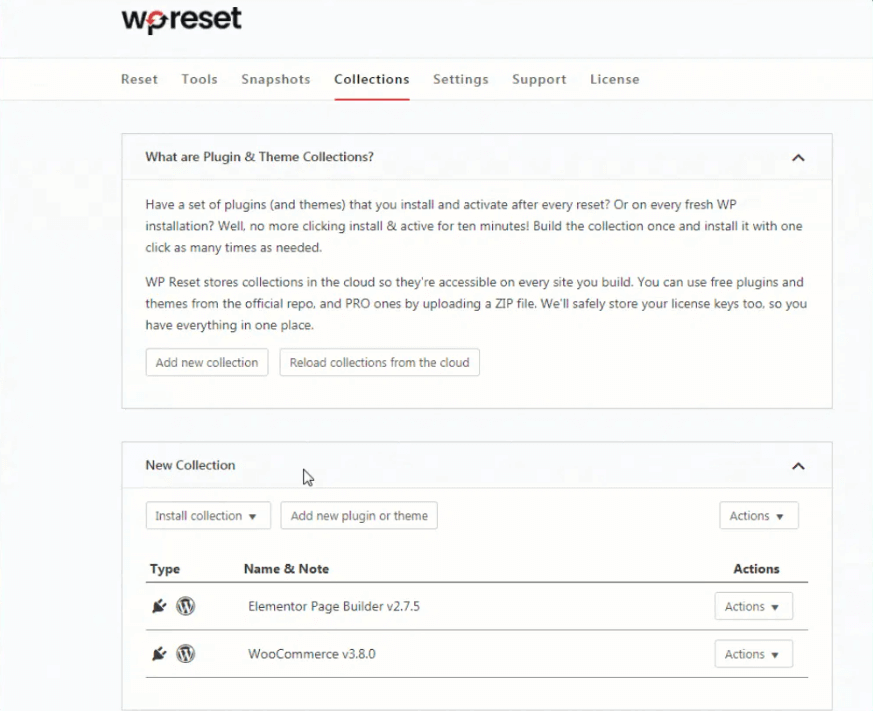This screenshot has width=873, height=711.
Task: Open the Settings tab
Action: coord(460,79)
